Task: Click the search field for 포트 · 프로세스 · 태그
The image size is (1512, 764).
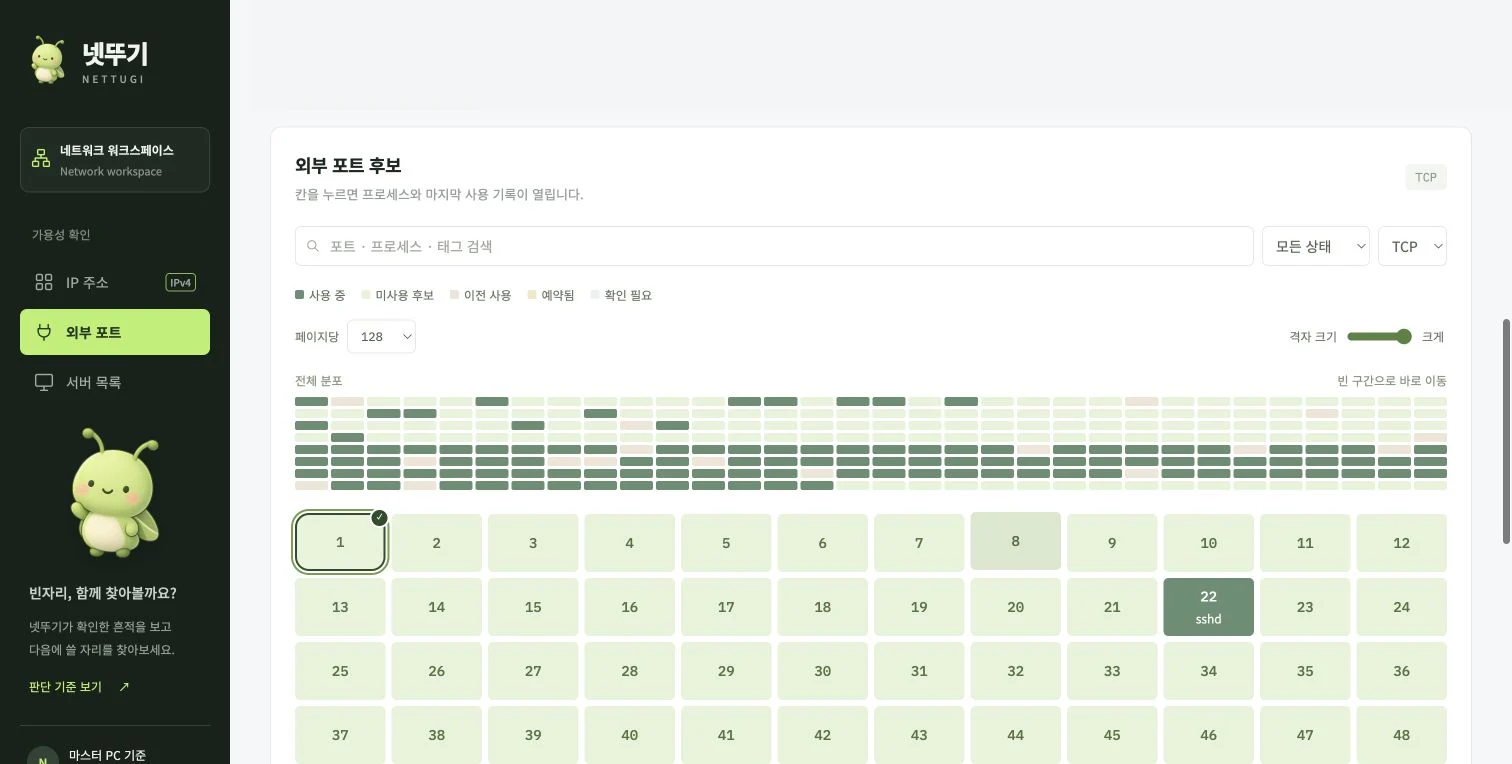Action: (x=774, y=246)
